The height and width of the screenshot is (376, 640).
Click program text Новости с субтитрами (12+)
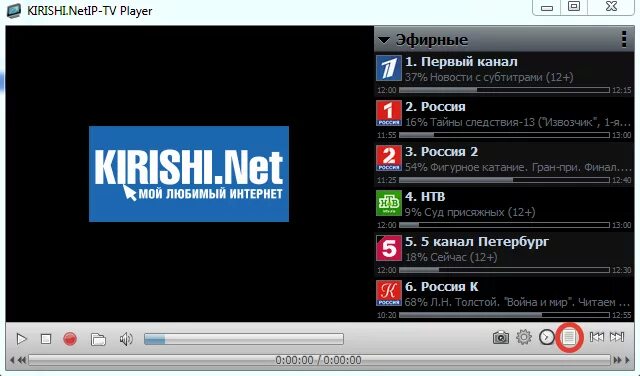(x=502, y=77)
